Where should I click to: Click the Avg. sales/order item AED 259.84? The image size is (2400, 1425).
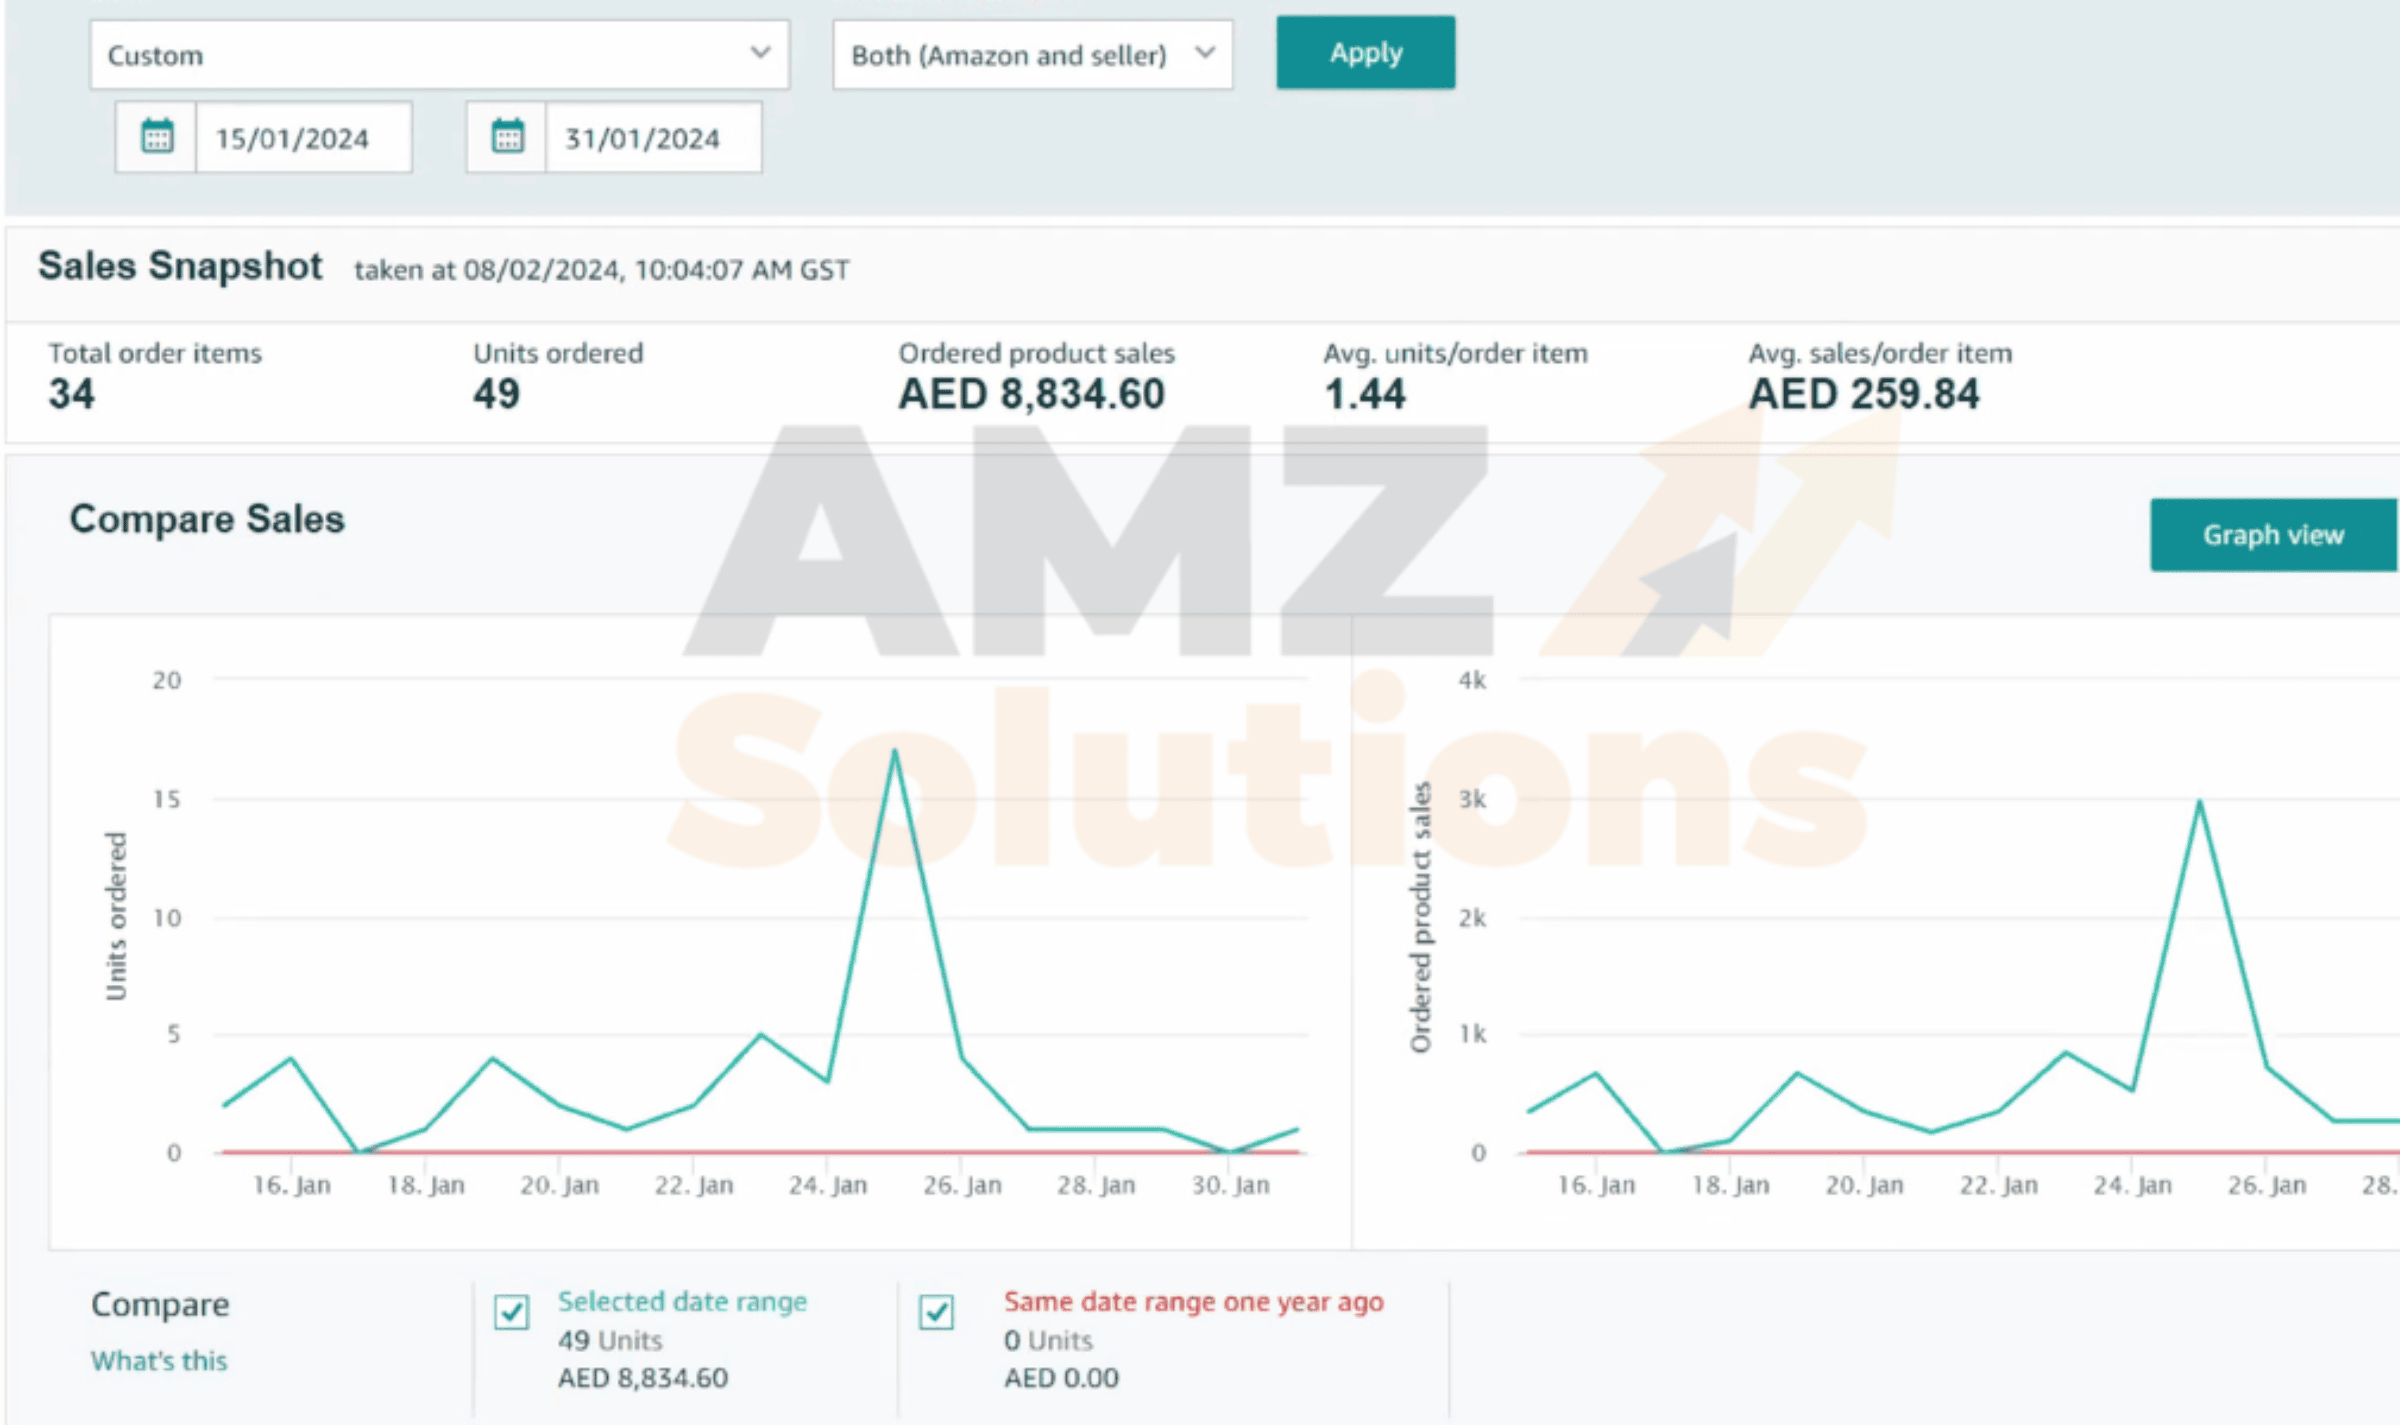1863,394
